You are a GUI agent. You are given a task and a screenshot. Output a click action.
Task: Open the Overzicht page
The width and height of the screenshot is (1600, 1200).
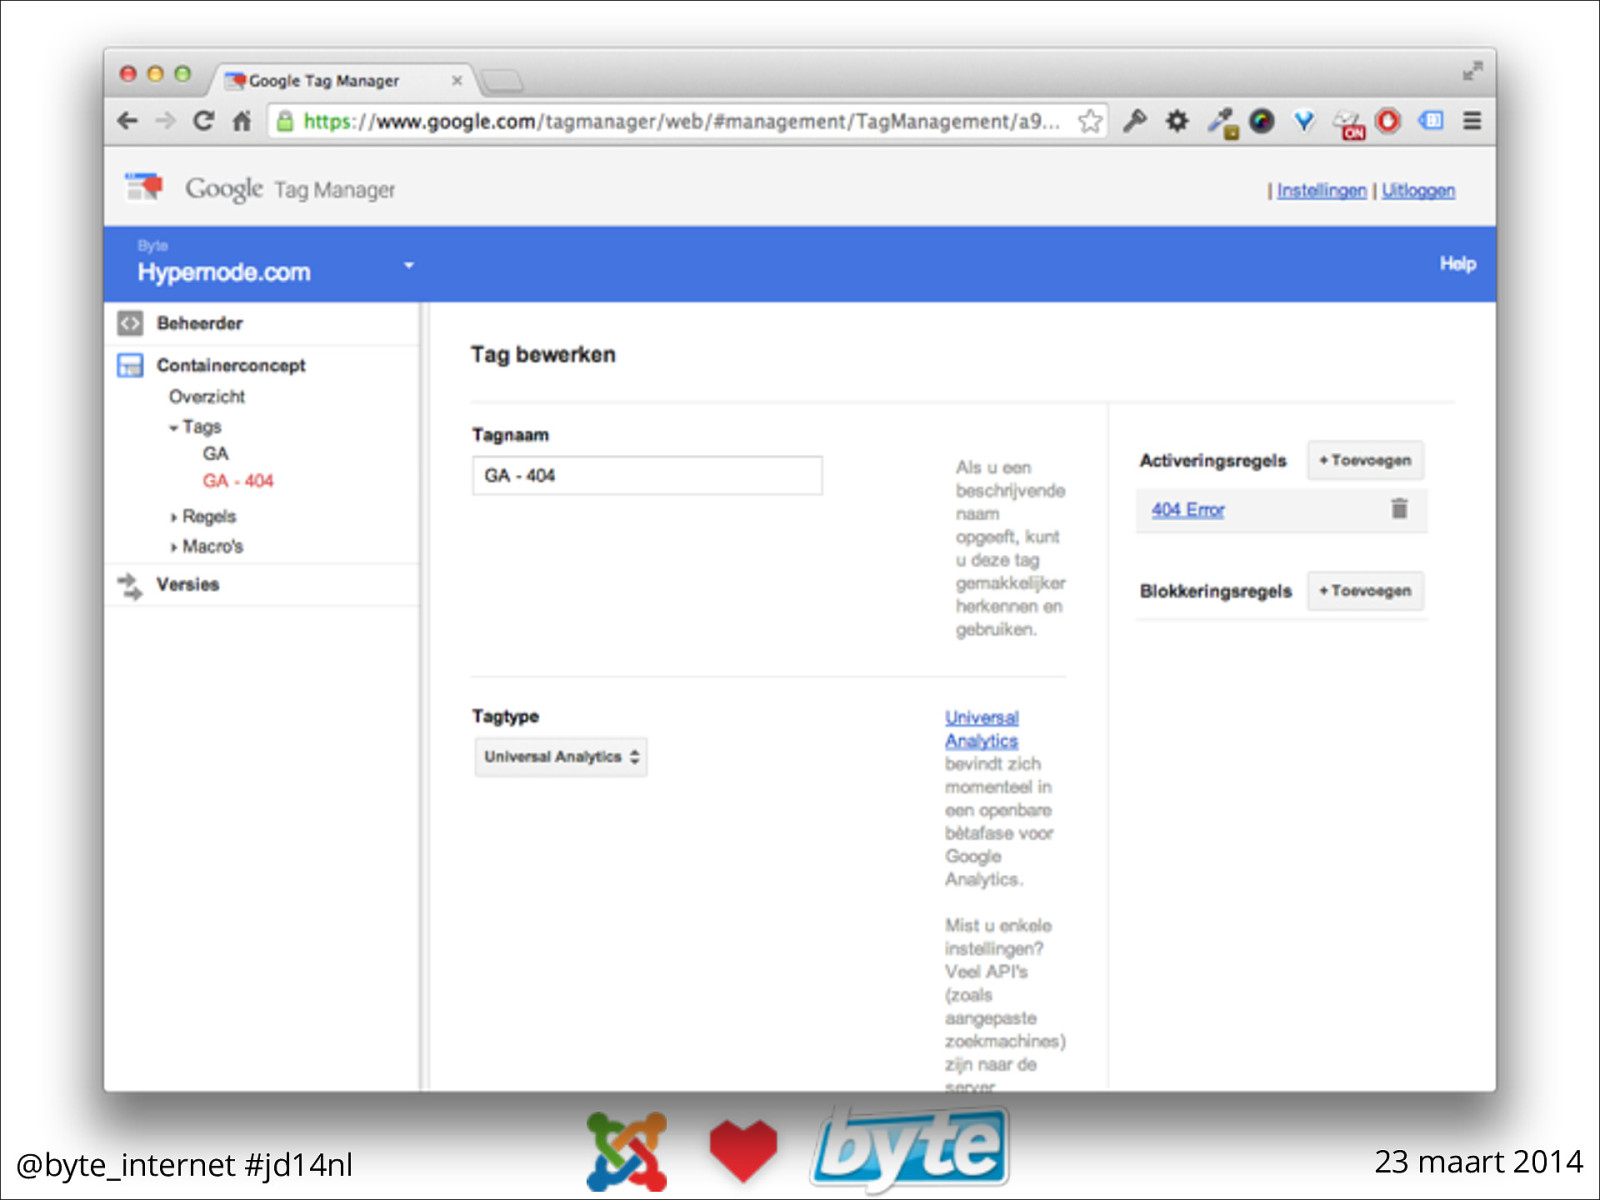(x=207, y=397)
